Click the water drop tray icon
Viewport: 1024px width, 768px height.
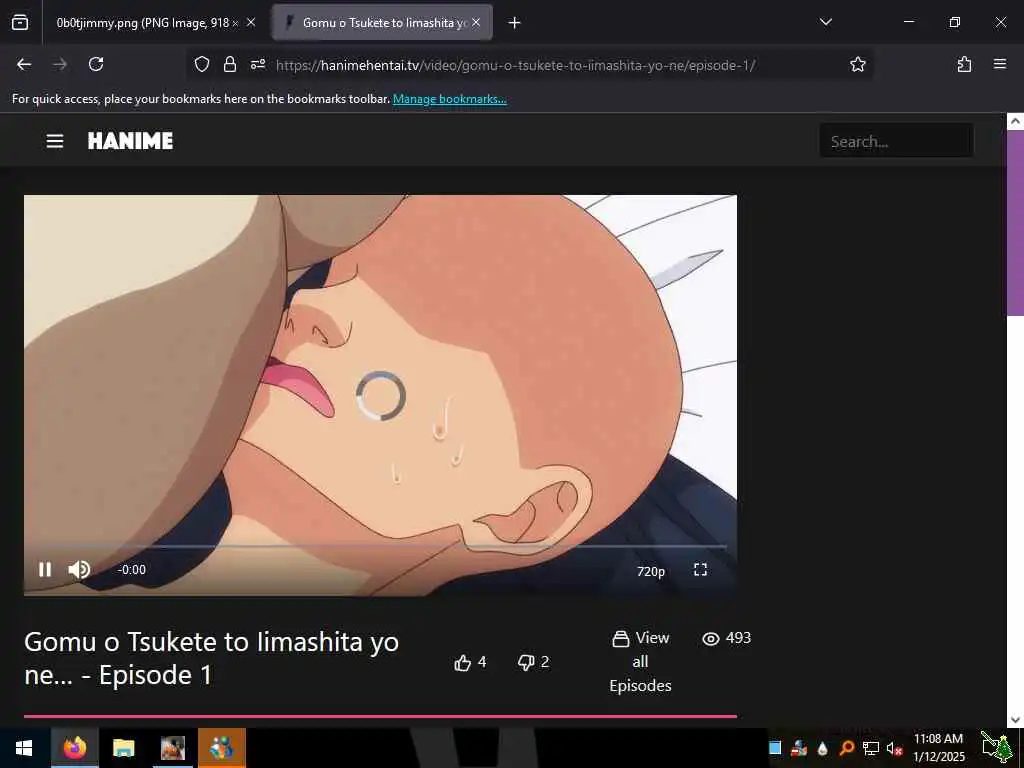(x=823, y=748)
